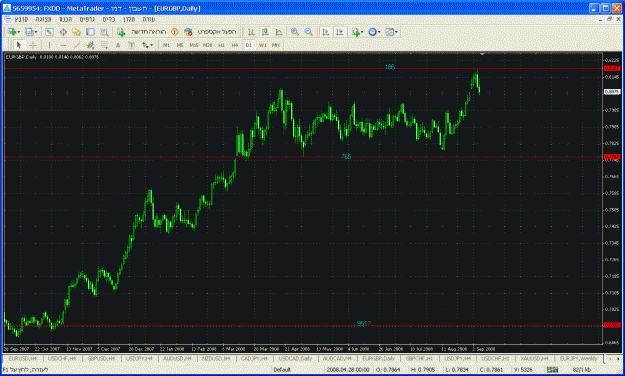Switch to the USDCAD,Daily chart tab
This screenshot has height=376, width=625.
point(295,359)
